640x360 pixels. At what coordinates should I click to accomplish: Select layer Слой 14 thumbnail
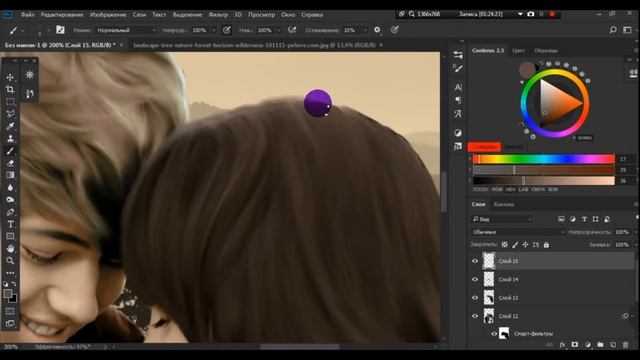[x=489, y=279]
